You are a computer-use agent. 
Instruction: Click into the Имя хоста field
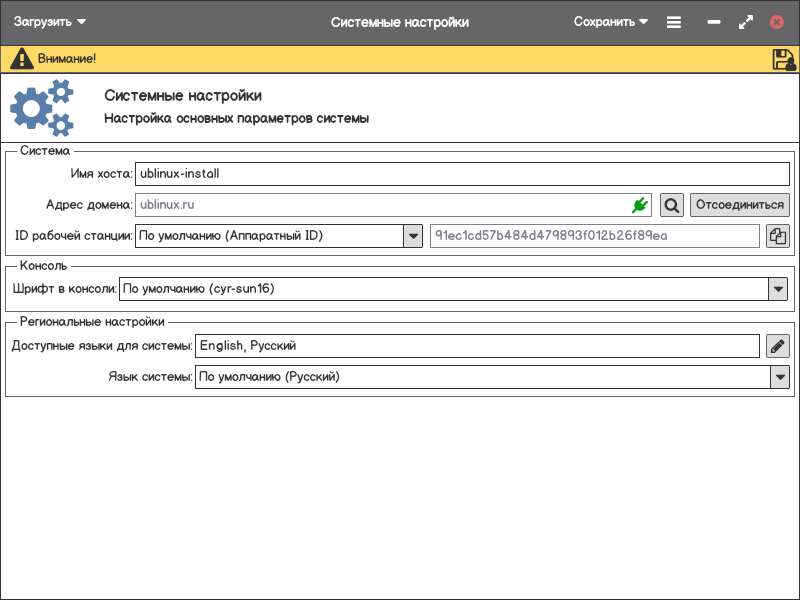coord(460,173)
